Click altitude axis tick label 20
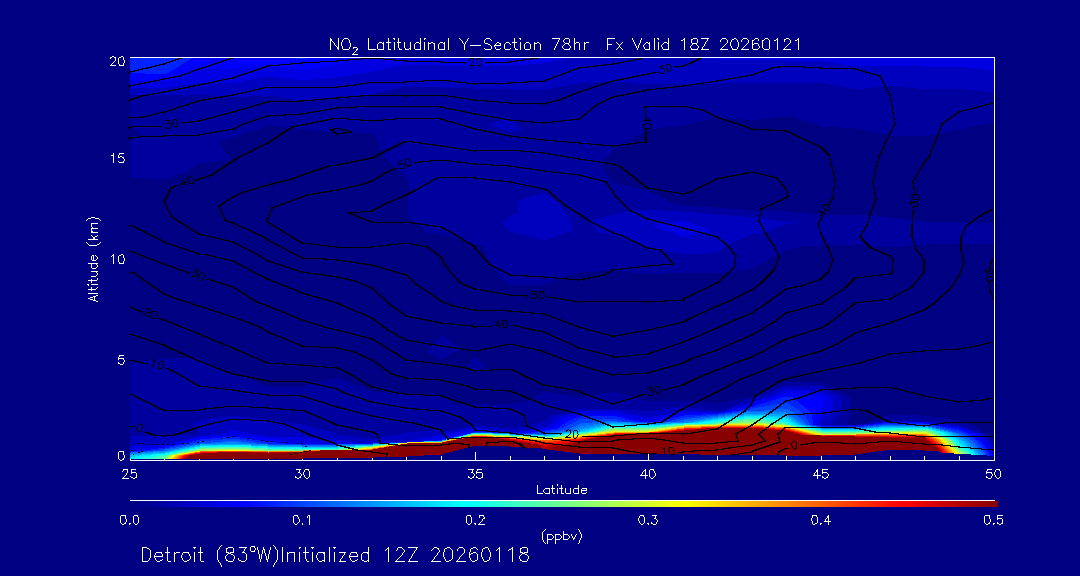Screen dimensions: 1080x576 [116, 61]
